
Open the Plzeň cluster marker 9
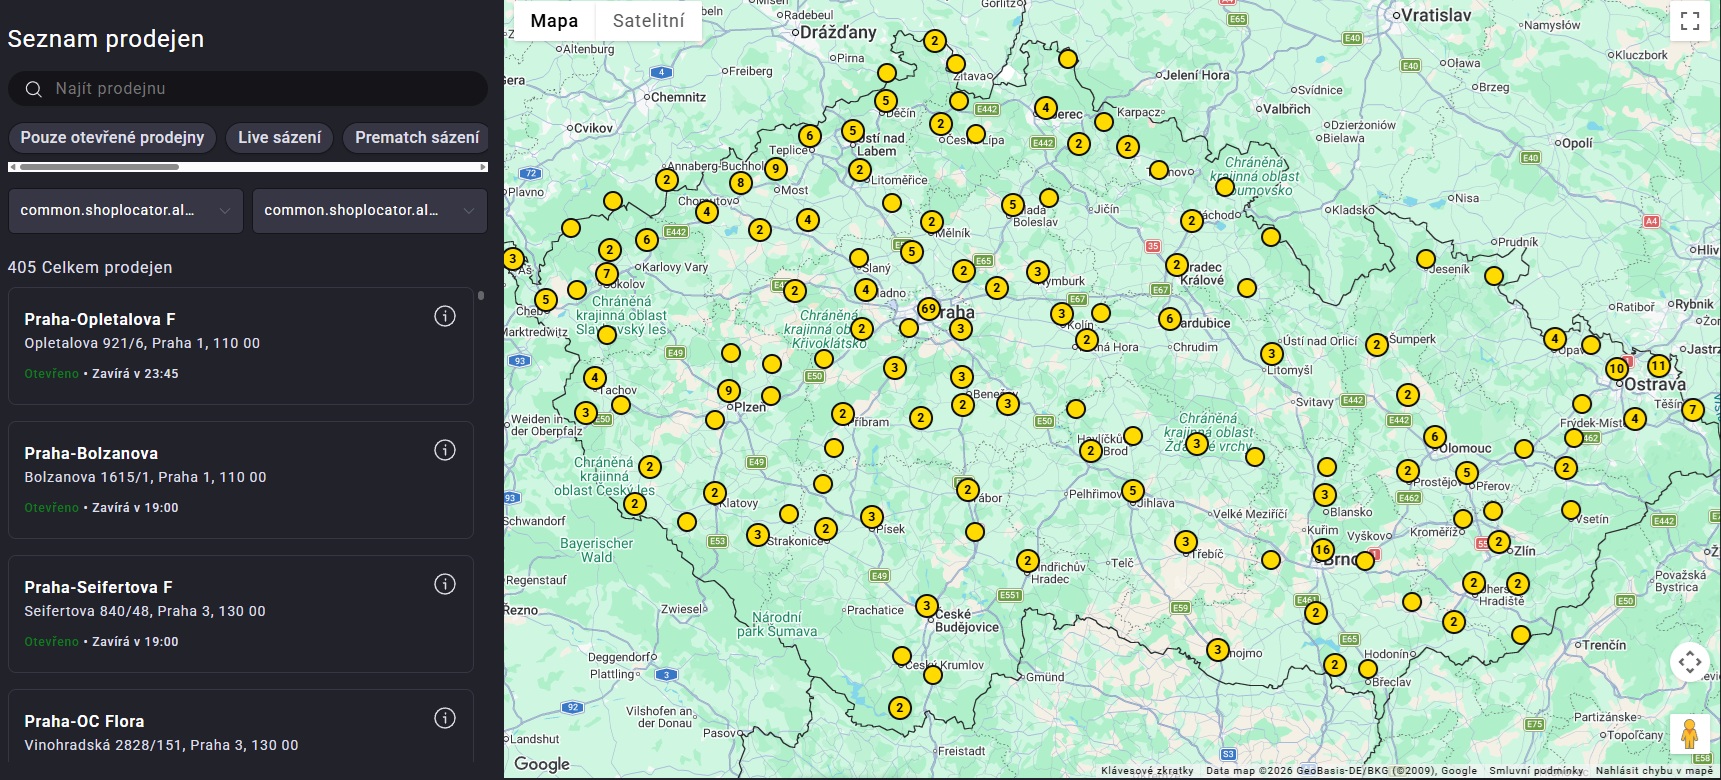(x=729, y=390)
